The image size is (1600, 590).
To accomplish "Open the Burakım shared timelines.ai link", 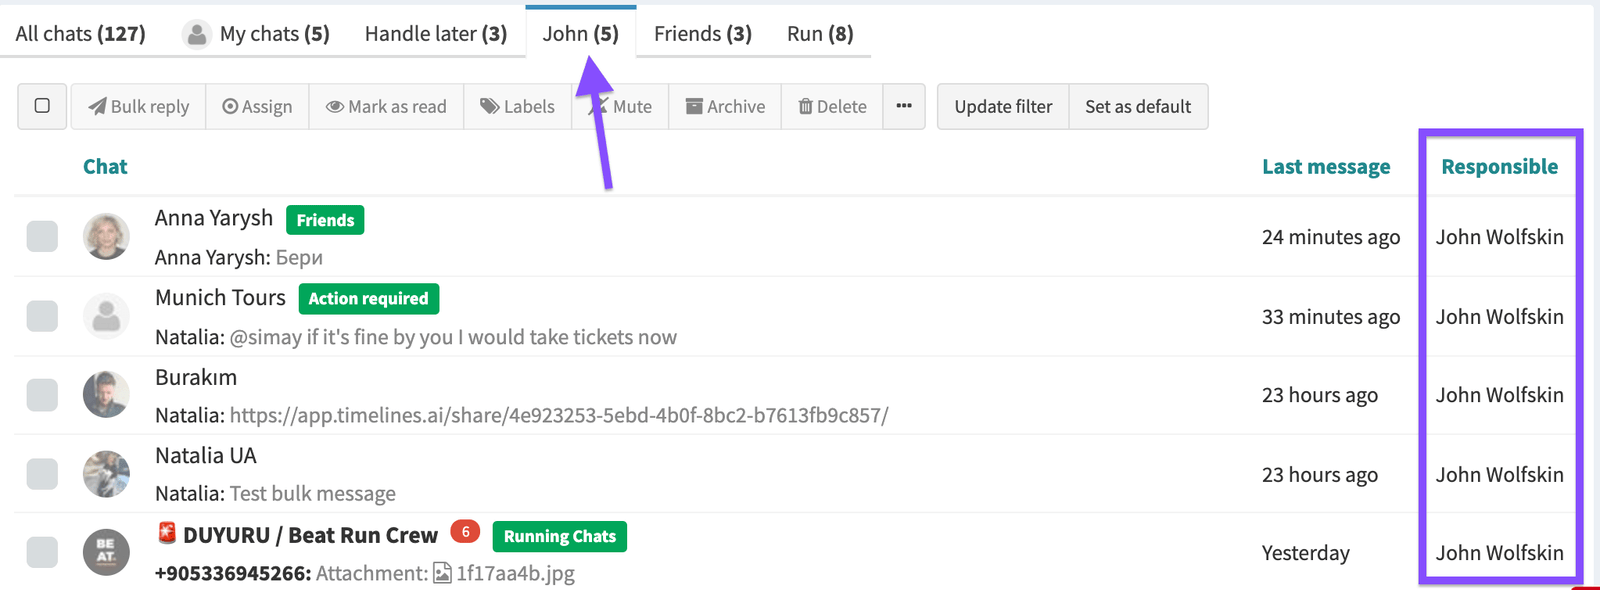I will tap(559, 415).
